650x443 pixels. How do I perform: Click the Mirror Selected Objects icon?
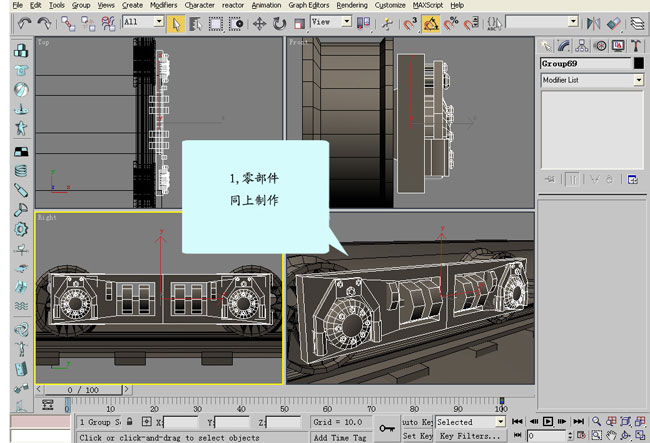click(594, 24)
